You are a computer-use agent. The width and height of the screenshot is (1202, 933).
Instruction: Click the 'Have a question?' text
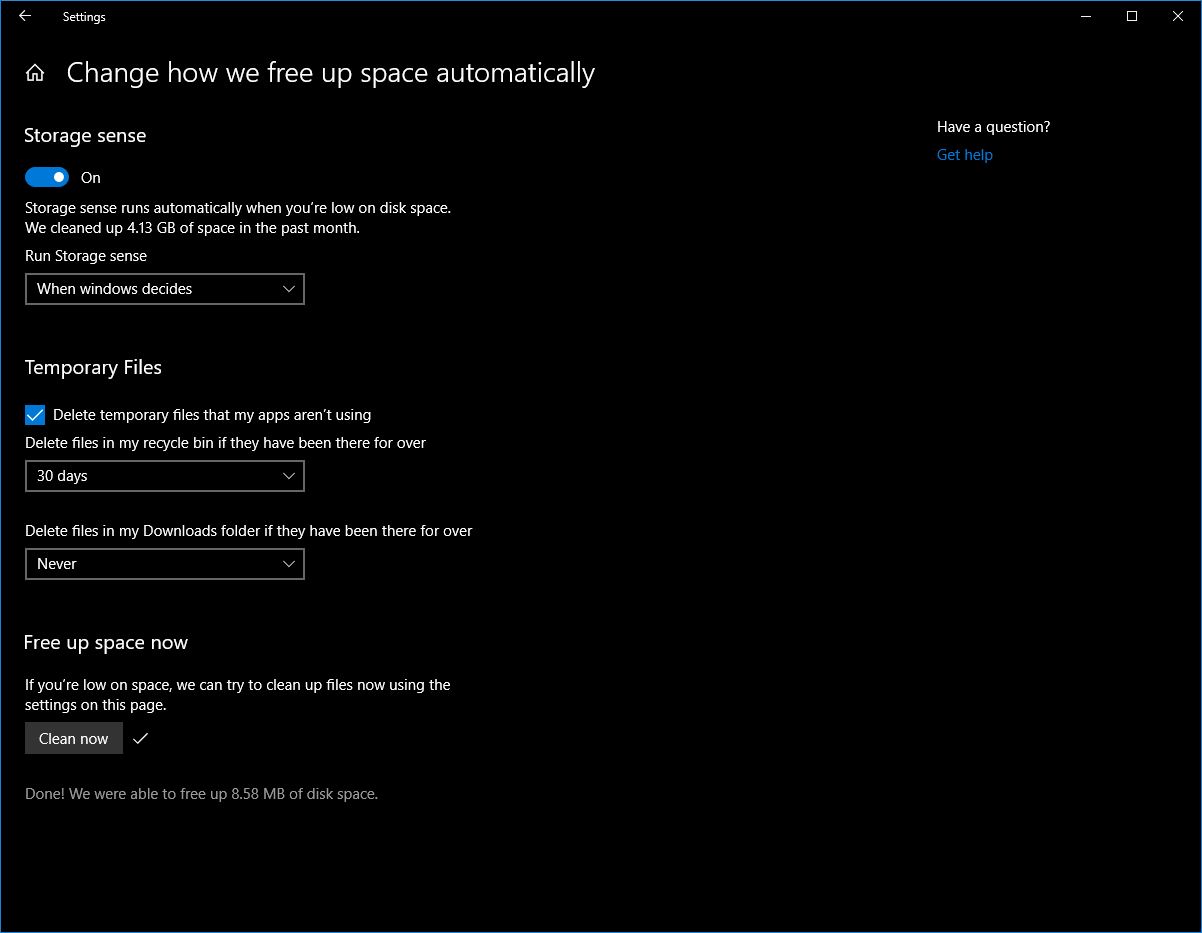[x=994, y=127]
